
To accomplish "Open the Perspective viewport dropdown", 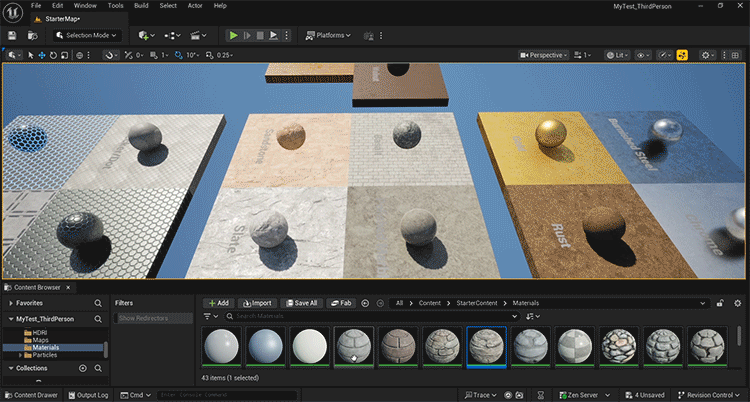I will click(x=547, y=55).
